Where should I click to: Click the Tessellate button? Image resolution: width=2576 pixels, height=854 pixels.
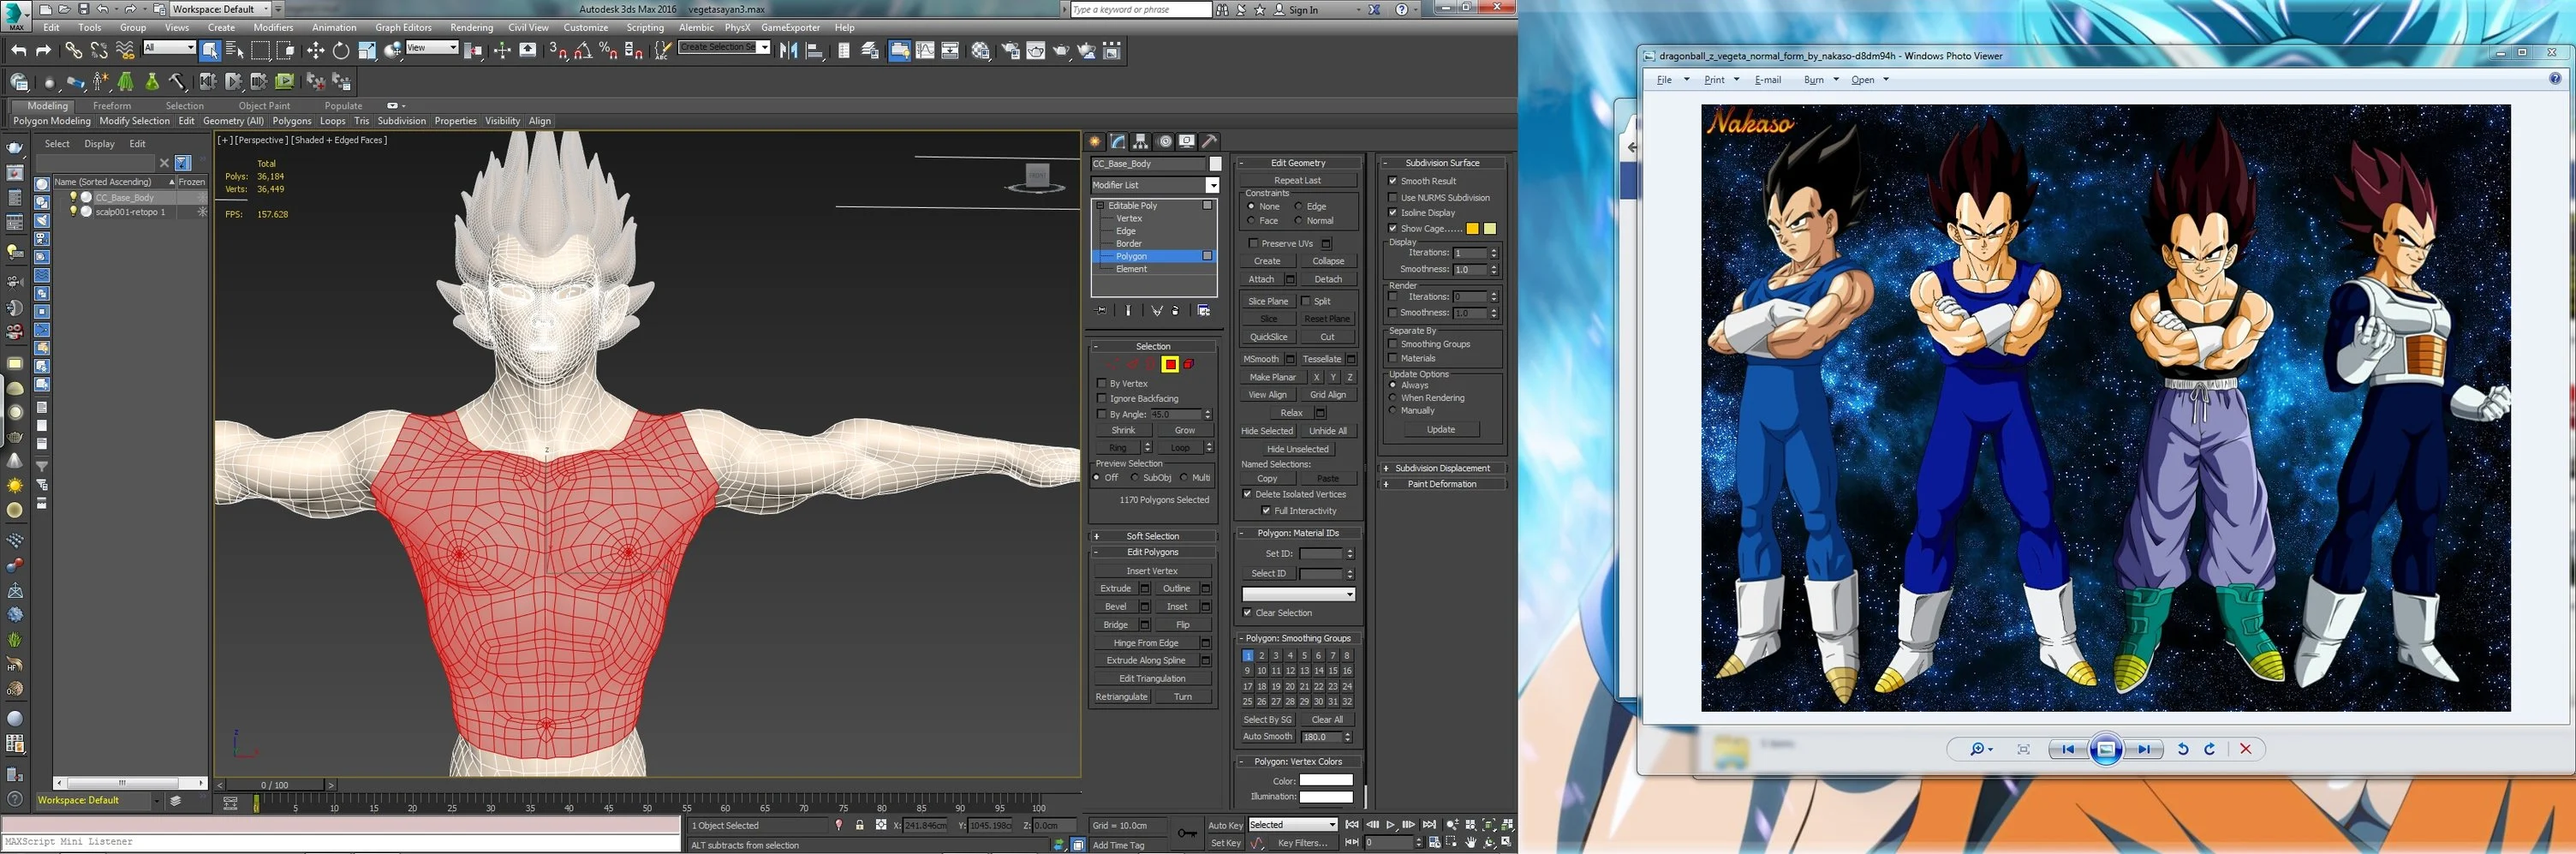click(1321, 359)
